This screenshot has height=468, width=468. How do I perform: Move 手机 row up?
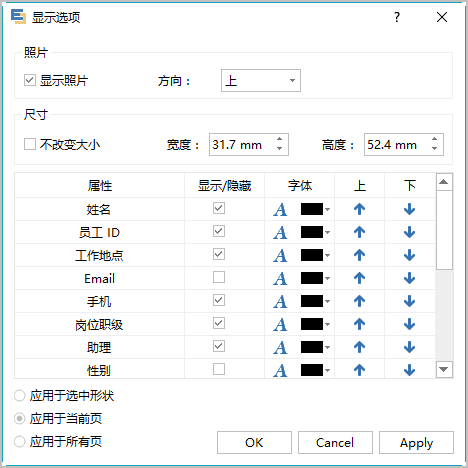[359, 301]
